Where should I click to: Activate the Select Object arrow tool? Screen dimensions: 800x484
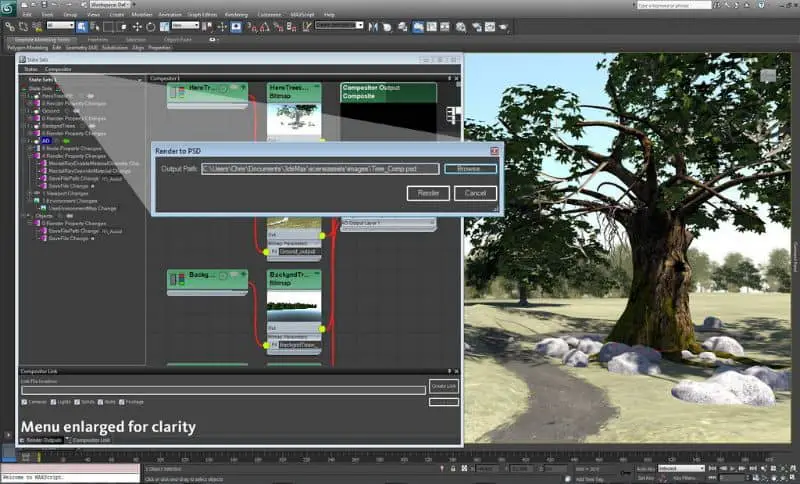pos(81,26)
